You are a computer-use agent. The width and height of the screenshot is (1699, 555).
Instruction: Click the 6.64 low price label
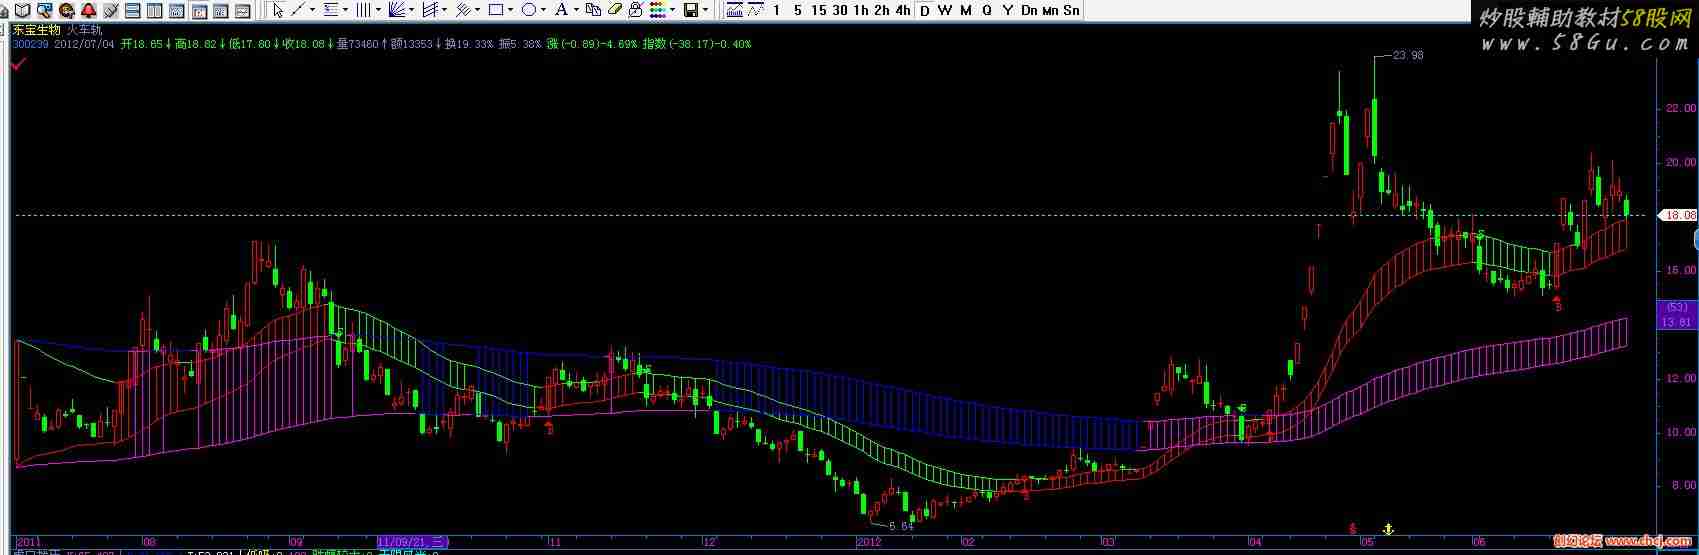[x=901, y=526]
